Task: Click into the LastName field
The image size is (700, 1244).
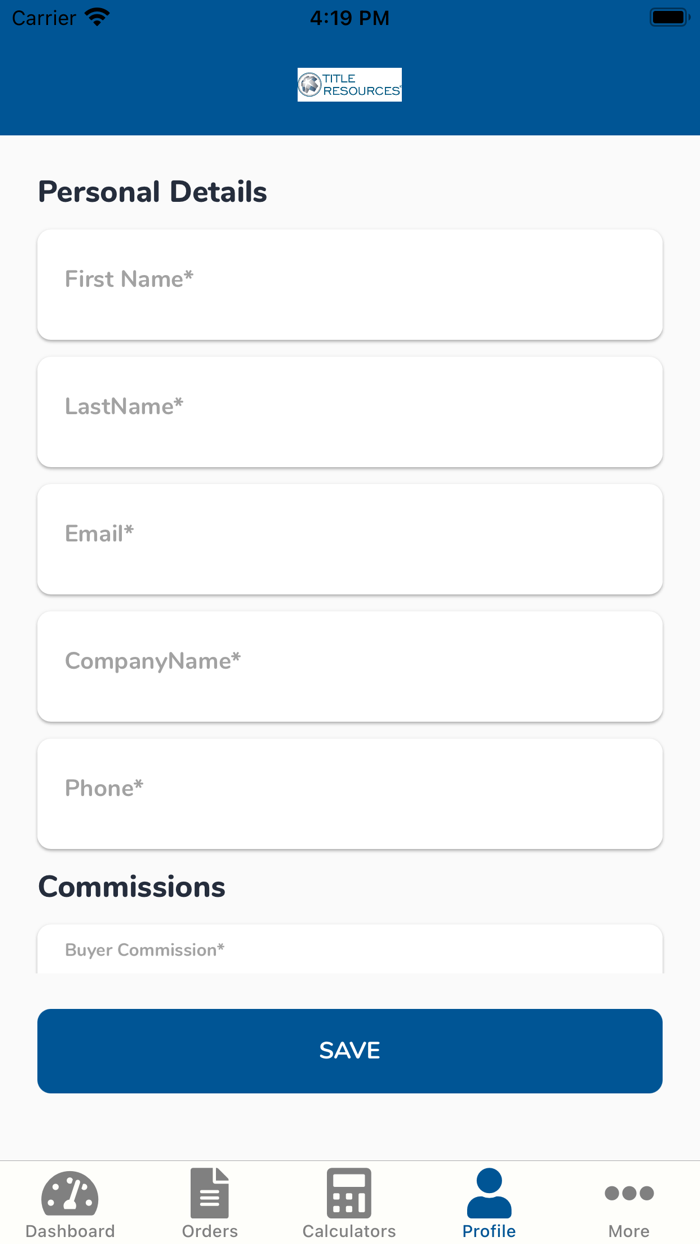Action: click(349, 412)
